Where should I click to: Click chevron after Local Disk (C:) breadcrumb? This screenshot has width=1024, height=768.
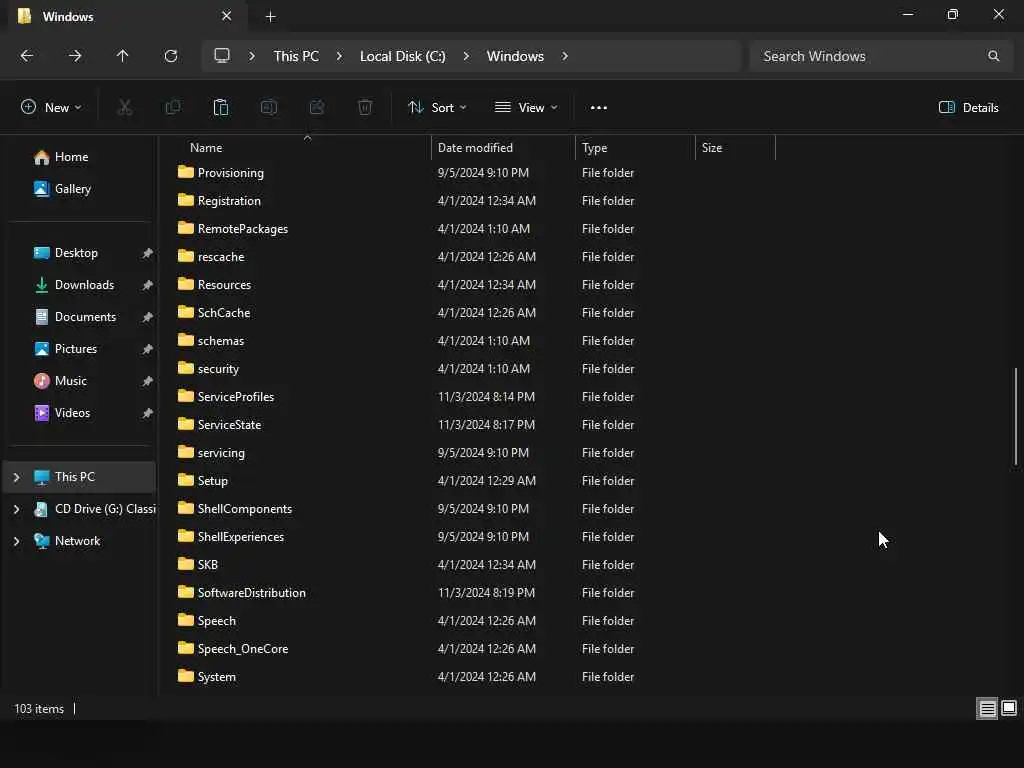pyautogui.click(x=466, y=56)
